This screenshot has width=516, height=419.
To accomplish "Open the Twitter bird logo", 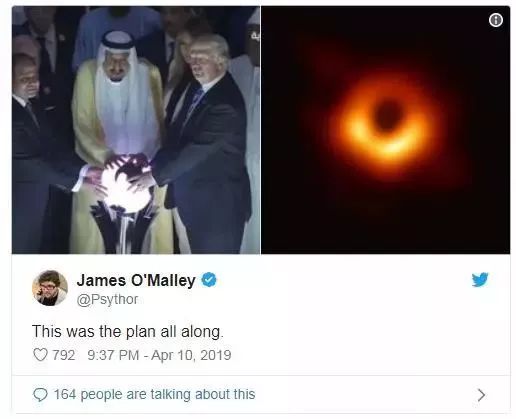I will click(480, 280).
